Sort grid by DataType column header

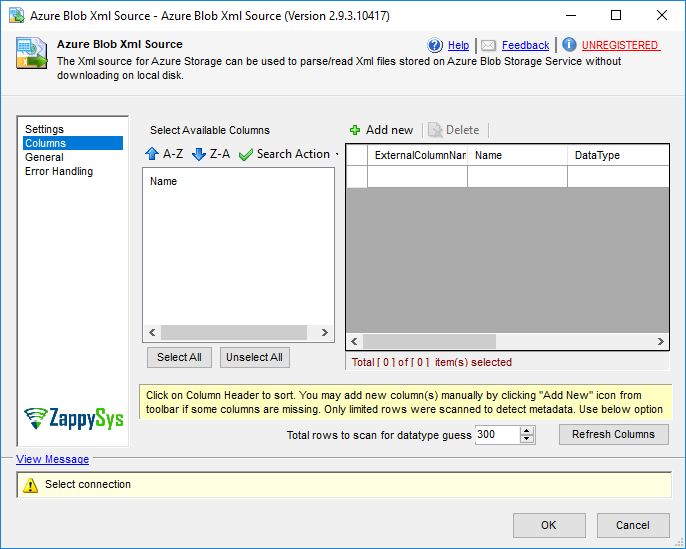[618, 155]
